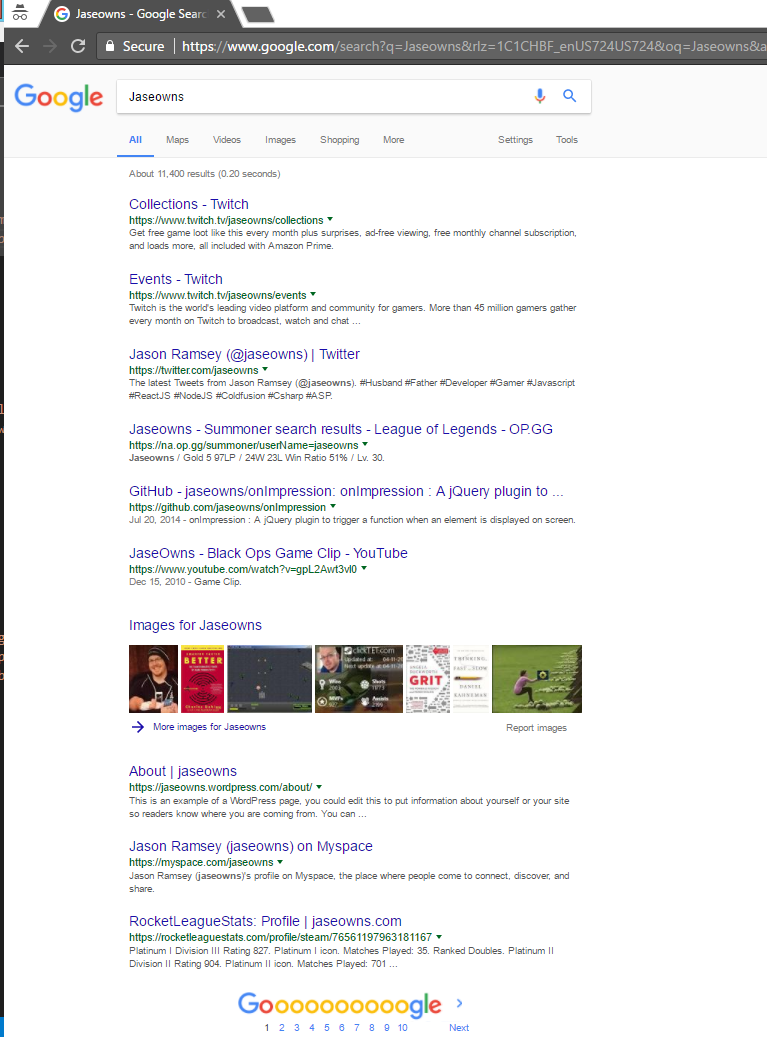Open RocketLeagueStats Profile result

[265, 921]
